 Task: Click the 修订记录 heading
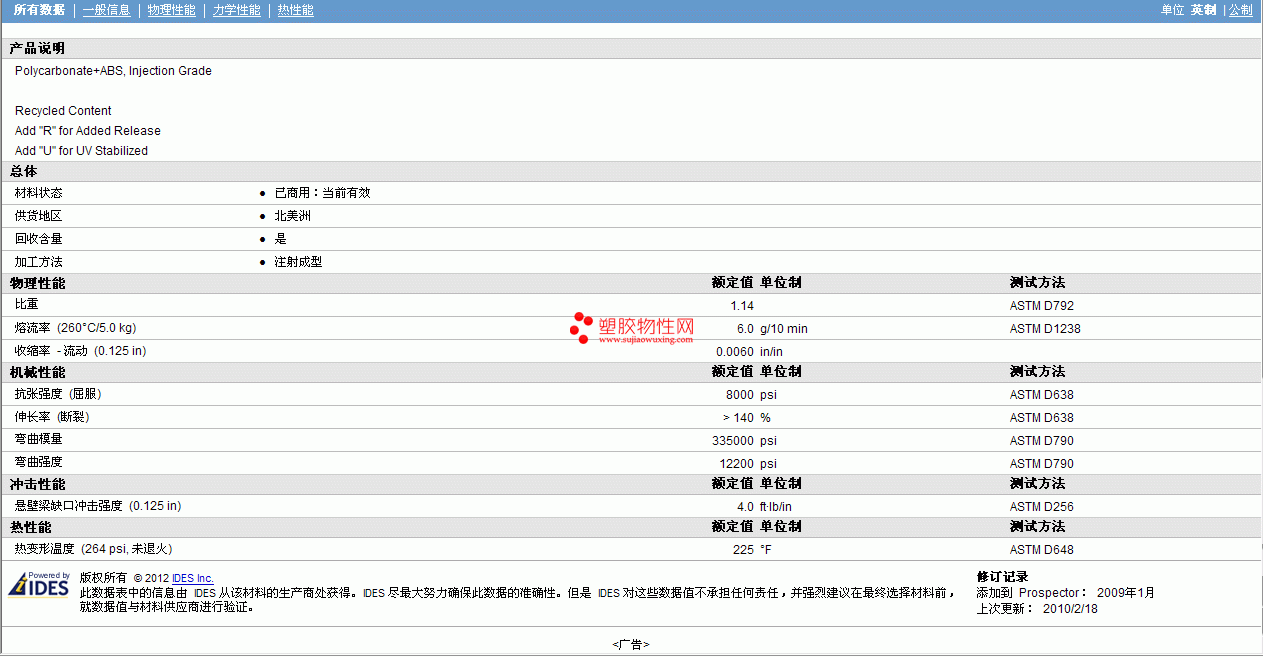coord(1002,577)
